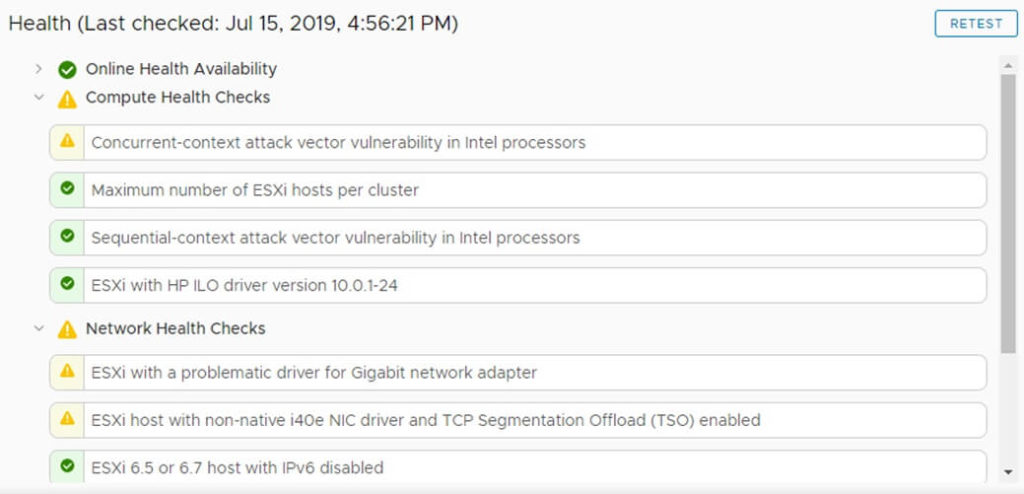Click the green check on the HP ILO driver row
The width and height of the screenshot is (1024, 494).
(67, 284)
